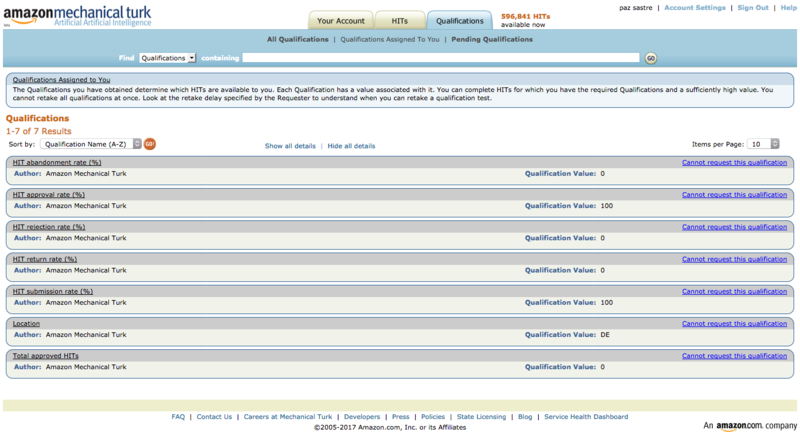This screenshot has height=436, width=800.
Task: Click the Amazon.com company logo in the footer
Action: pos(749,426)
